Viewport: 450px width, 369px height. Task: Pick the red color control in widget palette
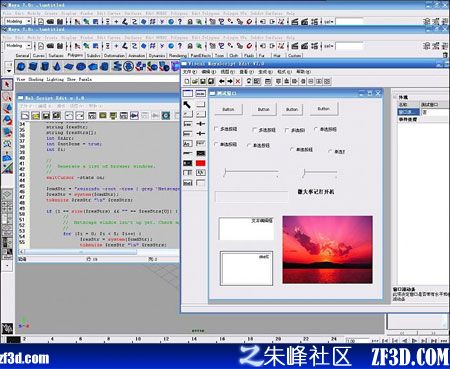201,163
